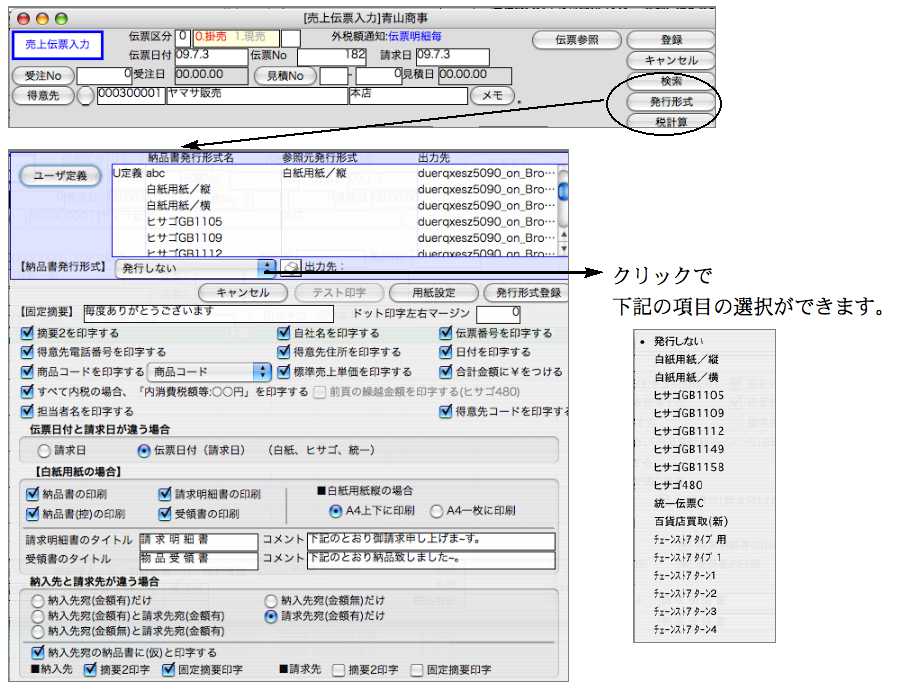Click the 固定摘要 text field
Viewport: 904px width, 693px height.
point(208,313)
